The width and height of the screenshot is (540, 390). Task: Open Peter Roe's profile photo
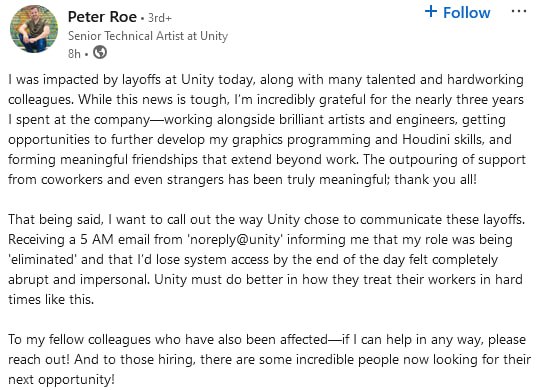click(x=34, y=29)
